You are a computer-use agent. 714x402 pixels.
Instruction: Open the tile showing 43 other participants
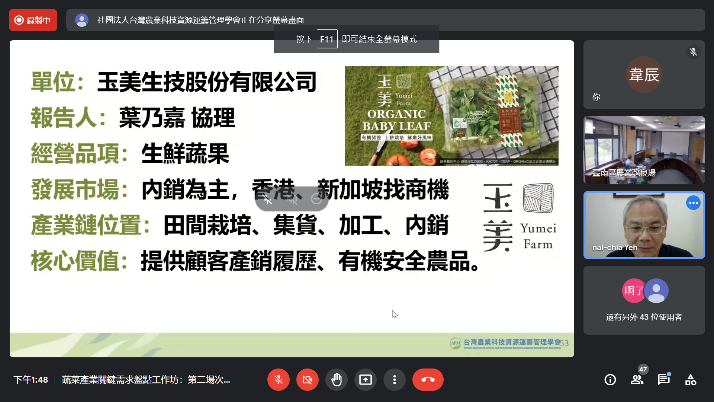tap(643, 299)
